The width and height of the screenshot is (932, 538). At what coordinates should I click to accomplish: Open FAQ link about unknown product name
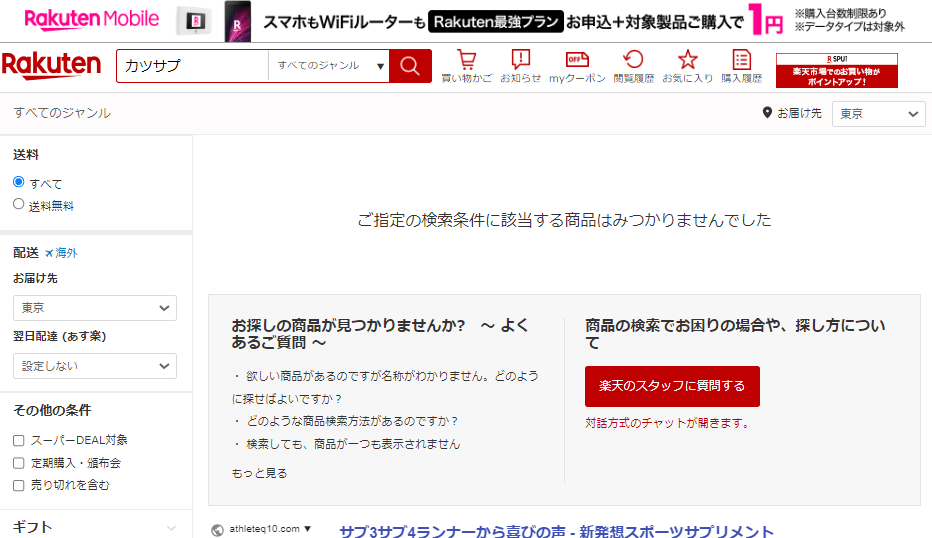(x=385, y=387)
